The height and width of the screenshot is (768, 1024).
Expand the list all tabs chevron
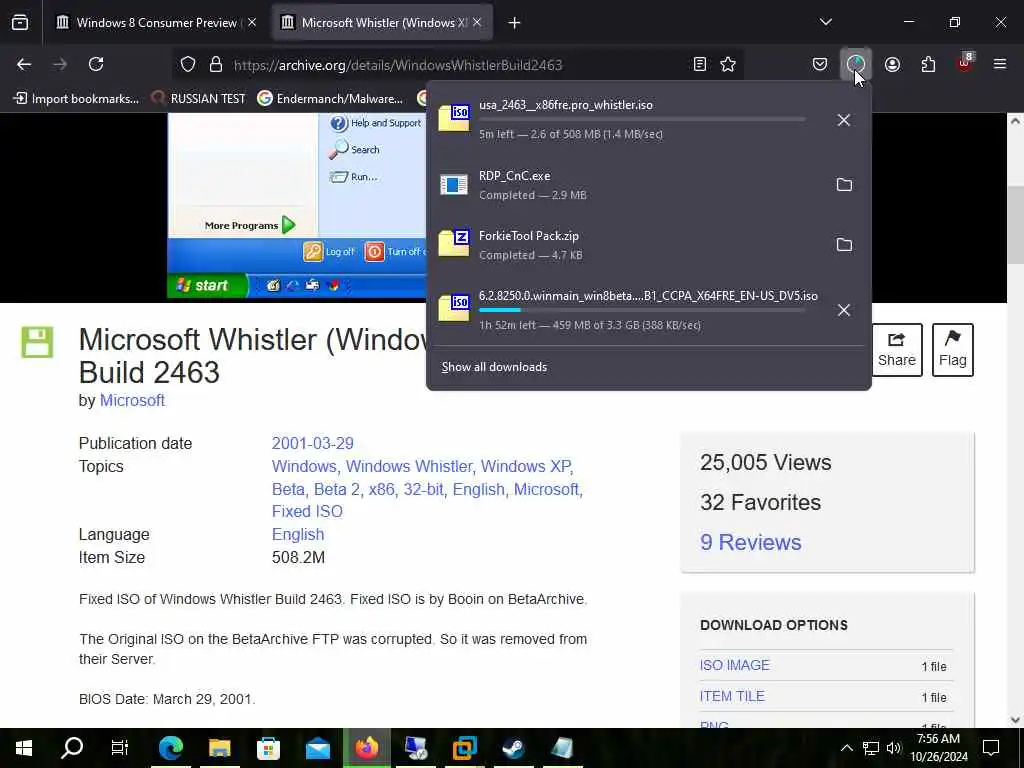[826, 22]
